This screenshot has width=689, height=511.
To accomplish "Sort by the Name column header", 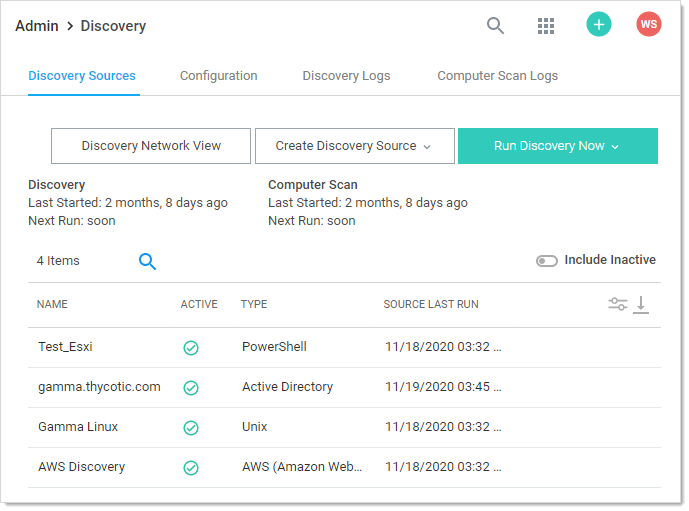I will pos(52,304).
